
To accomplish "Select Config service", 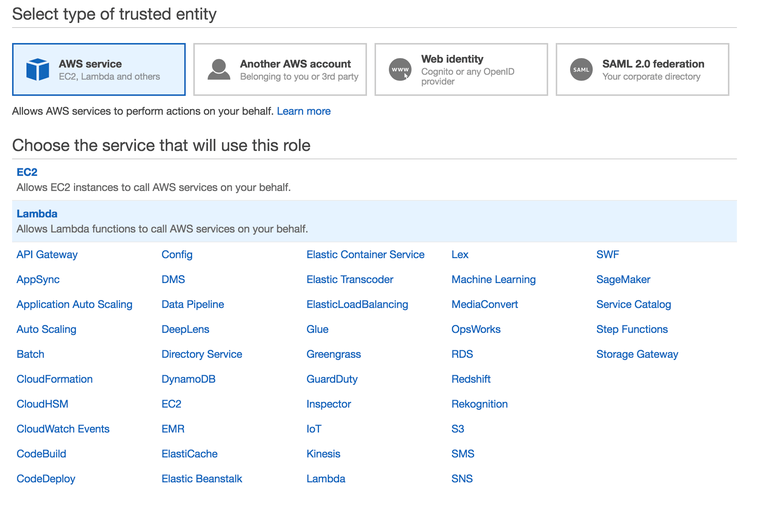I will pyautogui.click(x=177, y=254).
